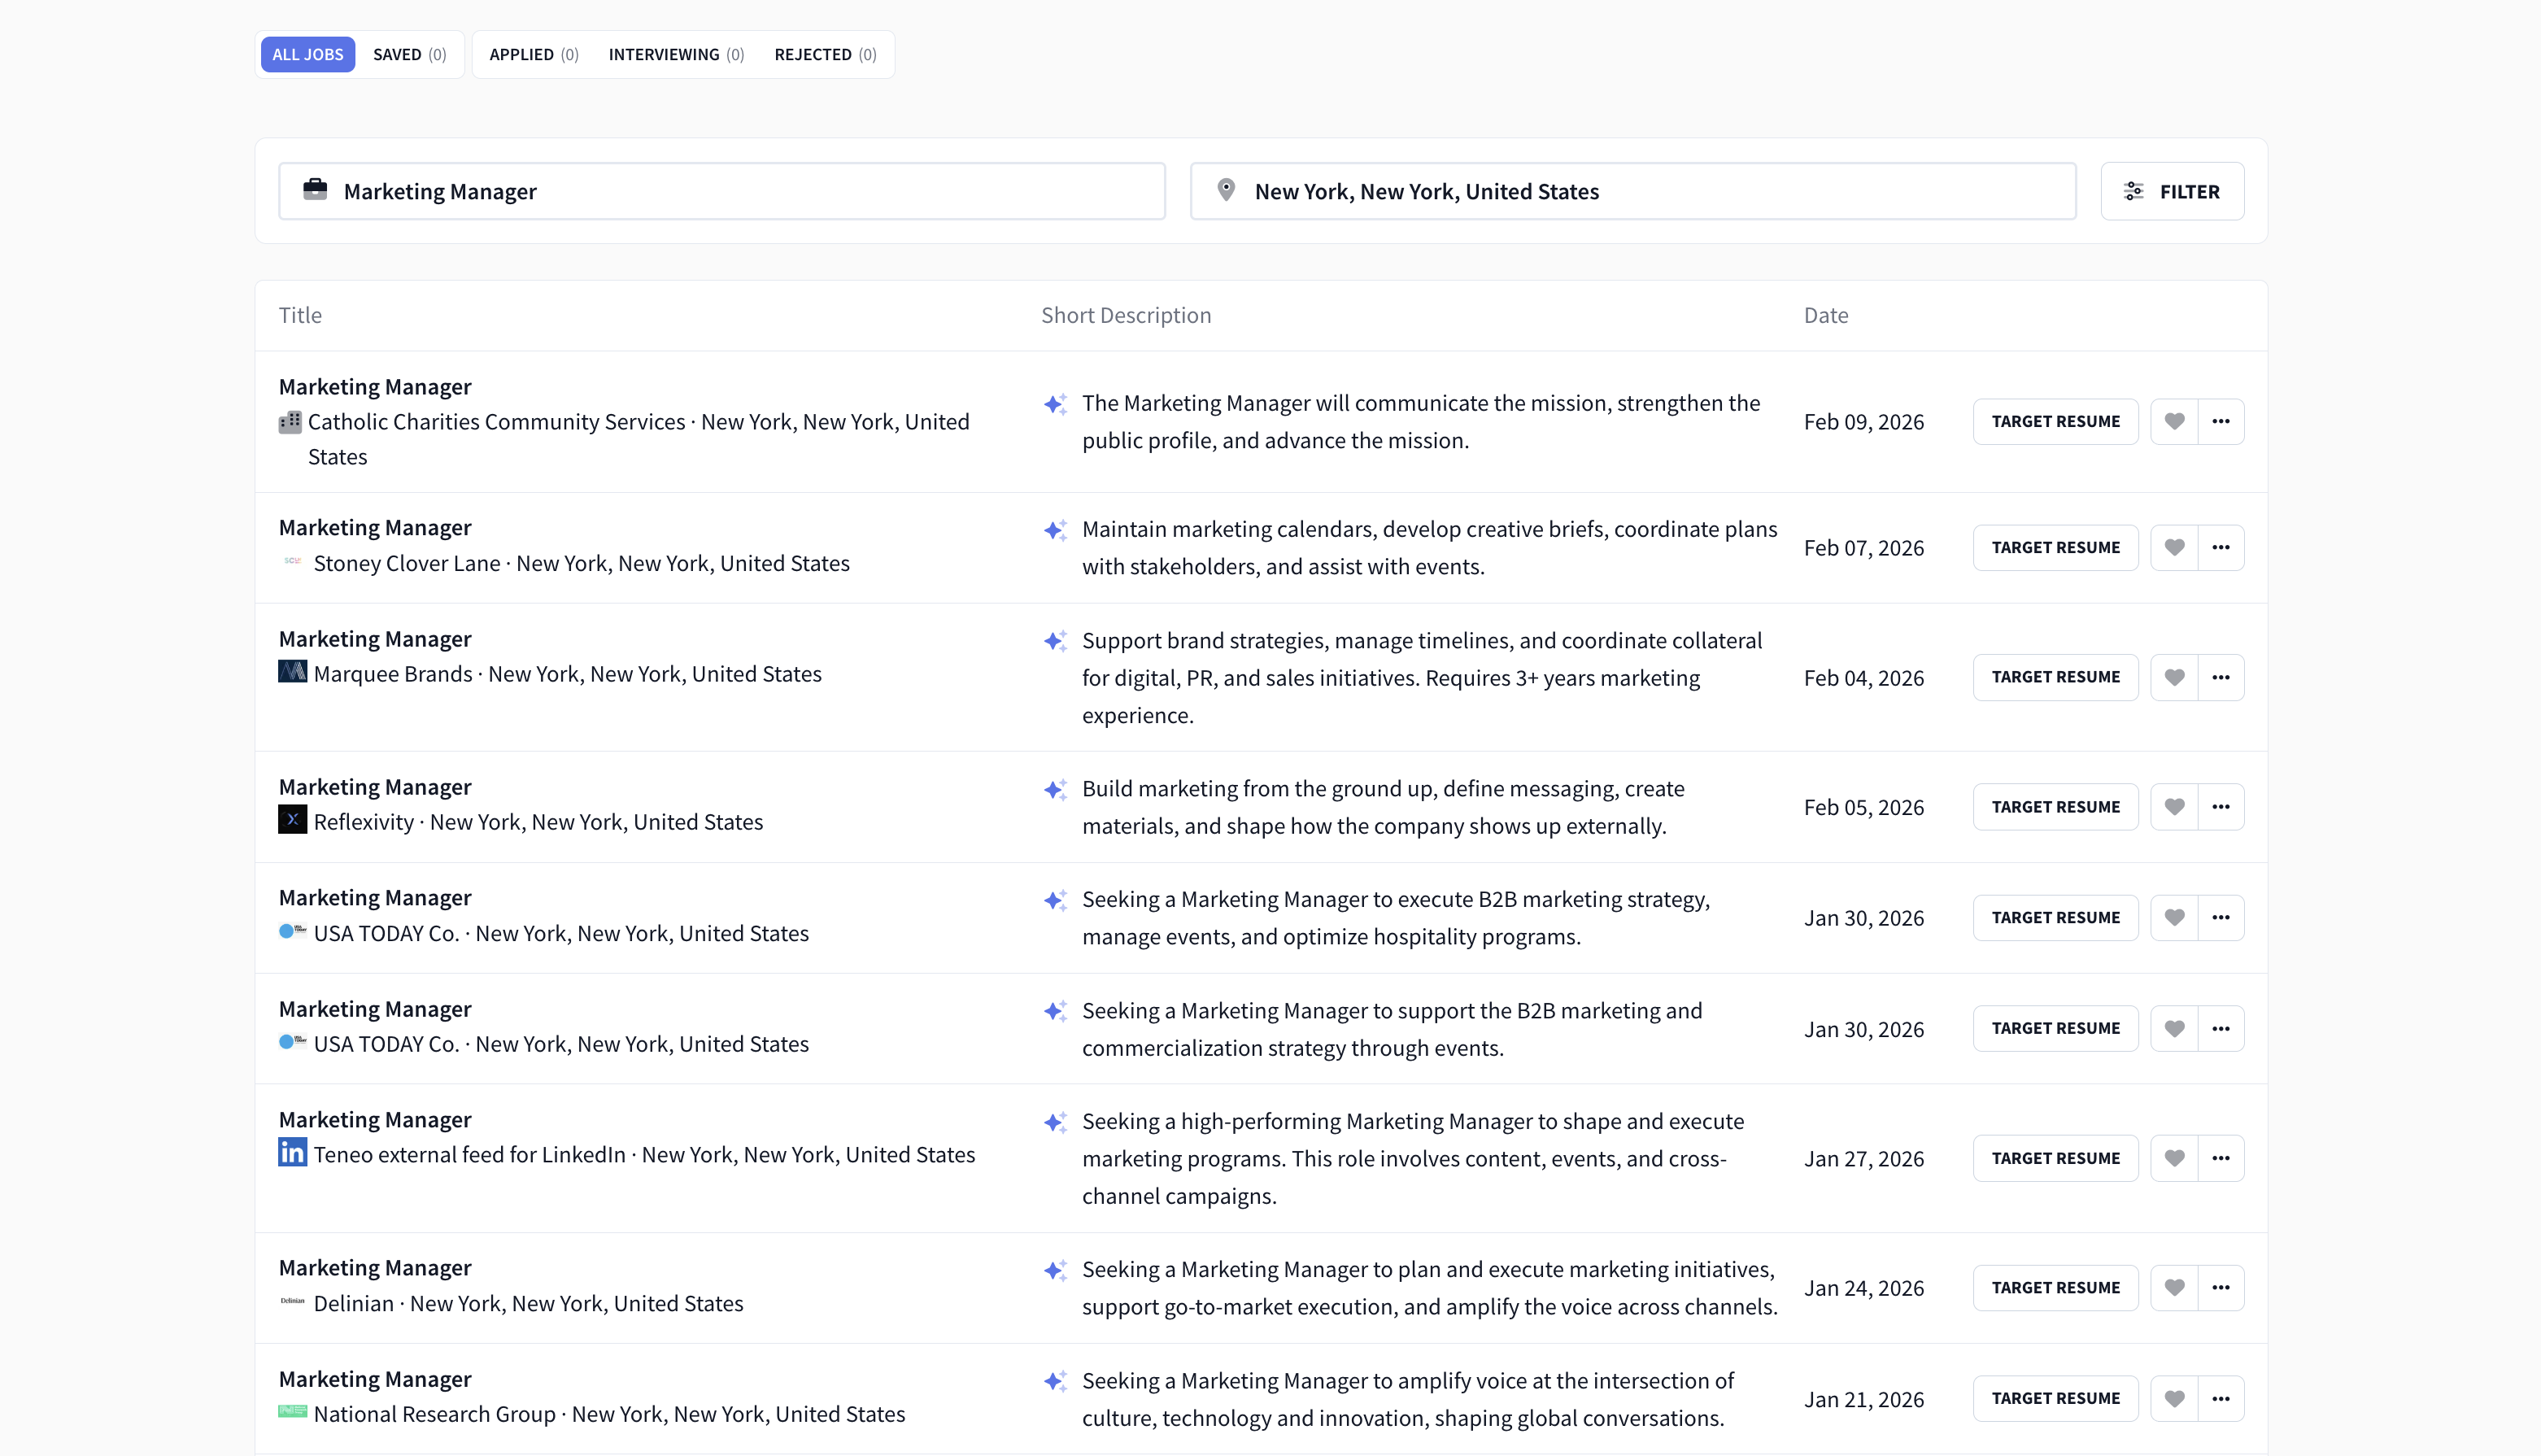Click heart icon for National Research Group

(2174, 1398)
